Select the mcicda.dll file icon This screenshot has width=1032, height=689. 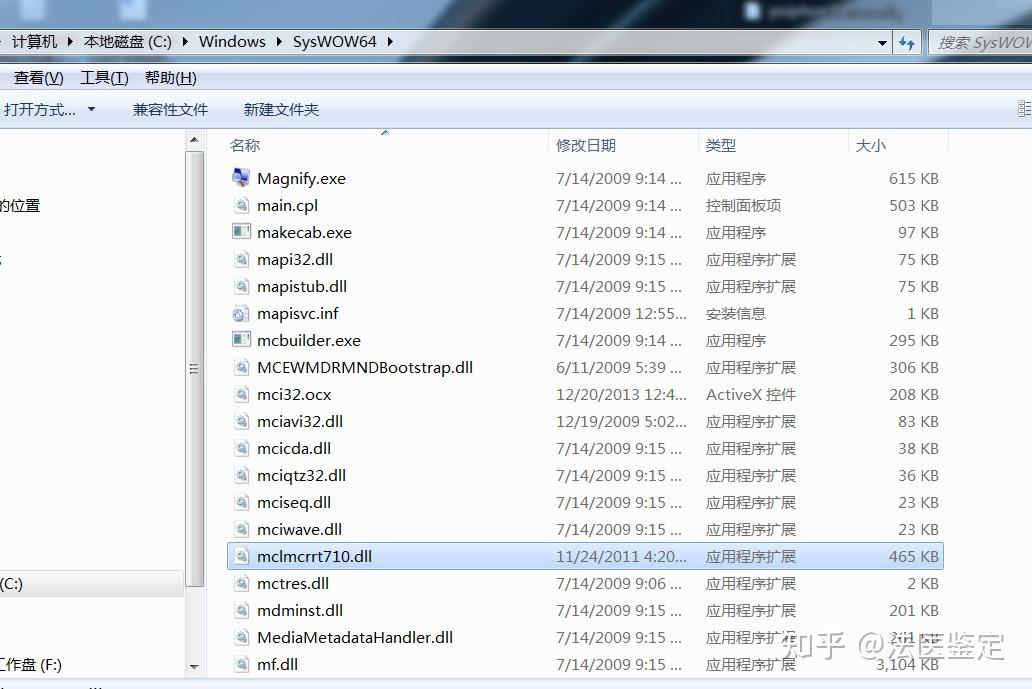[241, 447]
